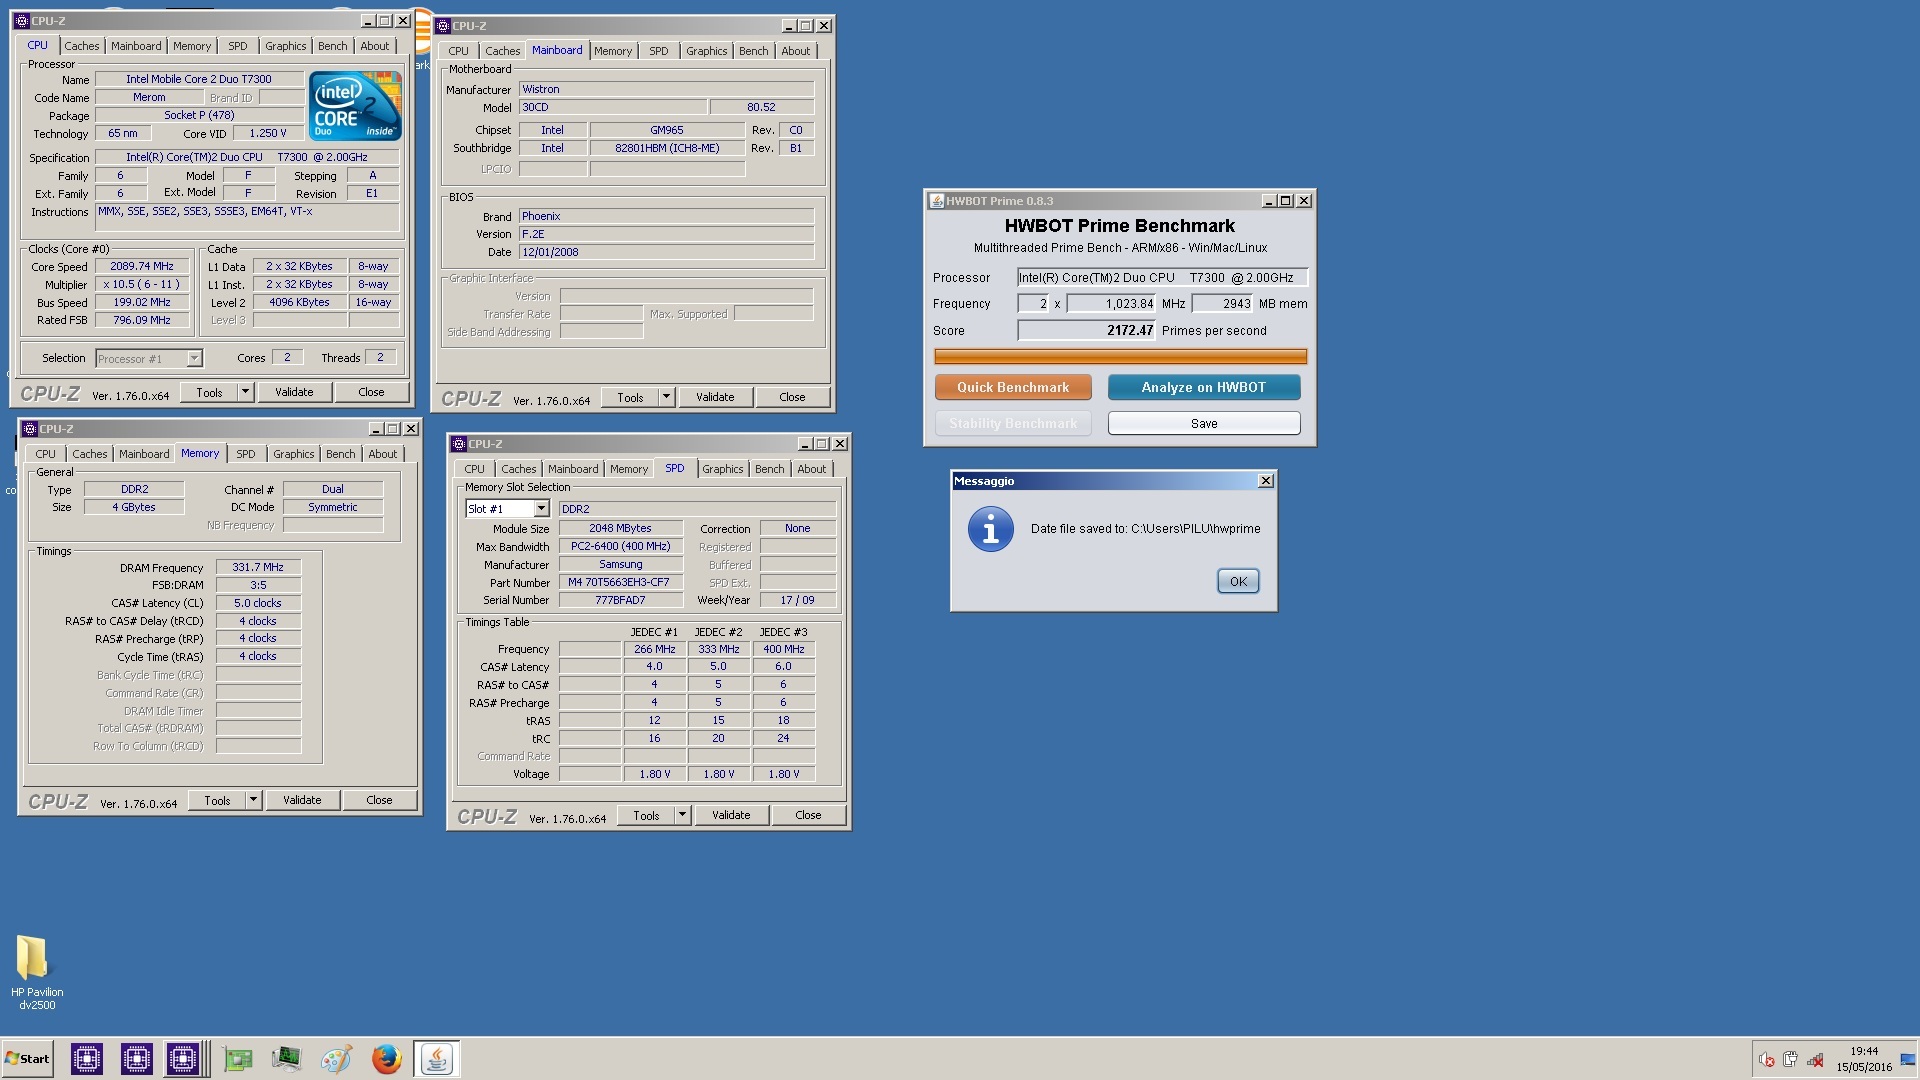Open the Start menu
This screenshot has width=1920, height=1080.
[x=28, y=1059]
